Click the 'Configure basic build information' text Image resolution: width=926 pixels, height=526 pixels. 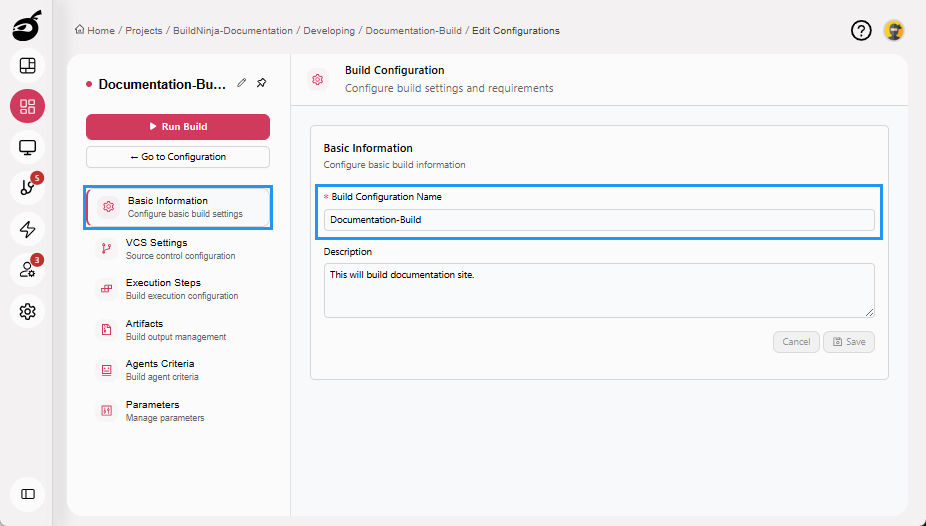click(394, 165)
